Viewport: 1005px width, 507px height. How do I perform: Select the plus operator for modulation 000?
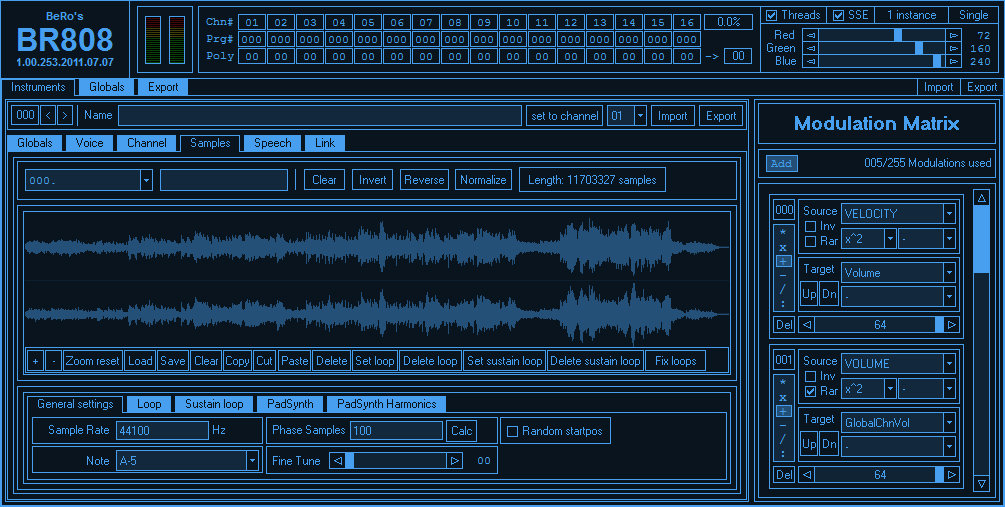click(x=783, y=262)
